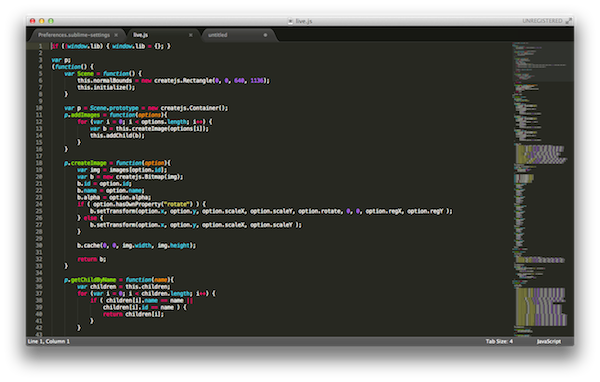This screenshot has height=382, width=600.
Task: Click 'p.getChildByName' function name
Action: pyautogui.click(x=90, y=280)
